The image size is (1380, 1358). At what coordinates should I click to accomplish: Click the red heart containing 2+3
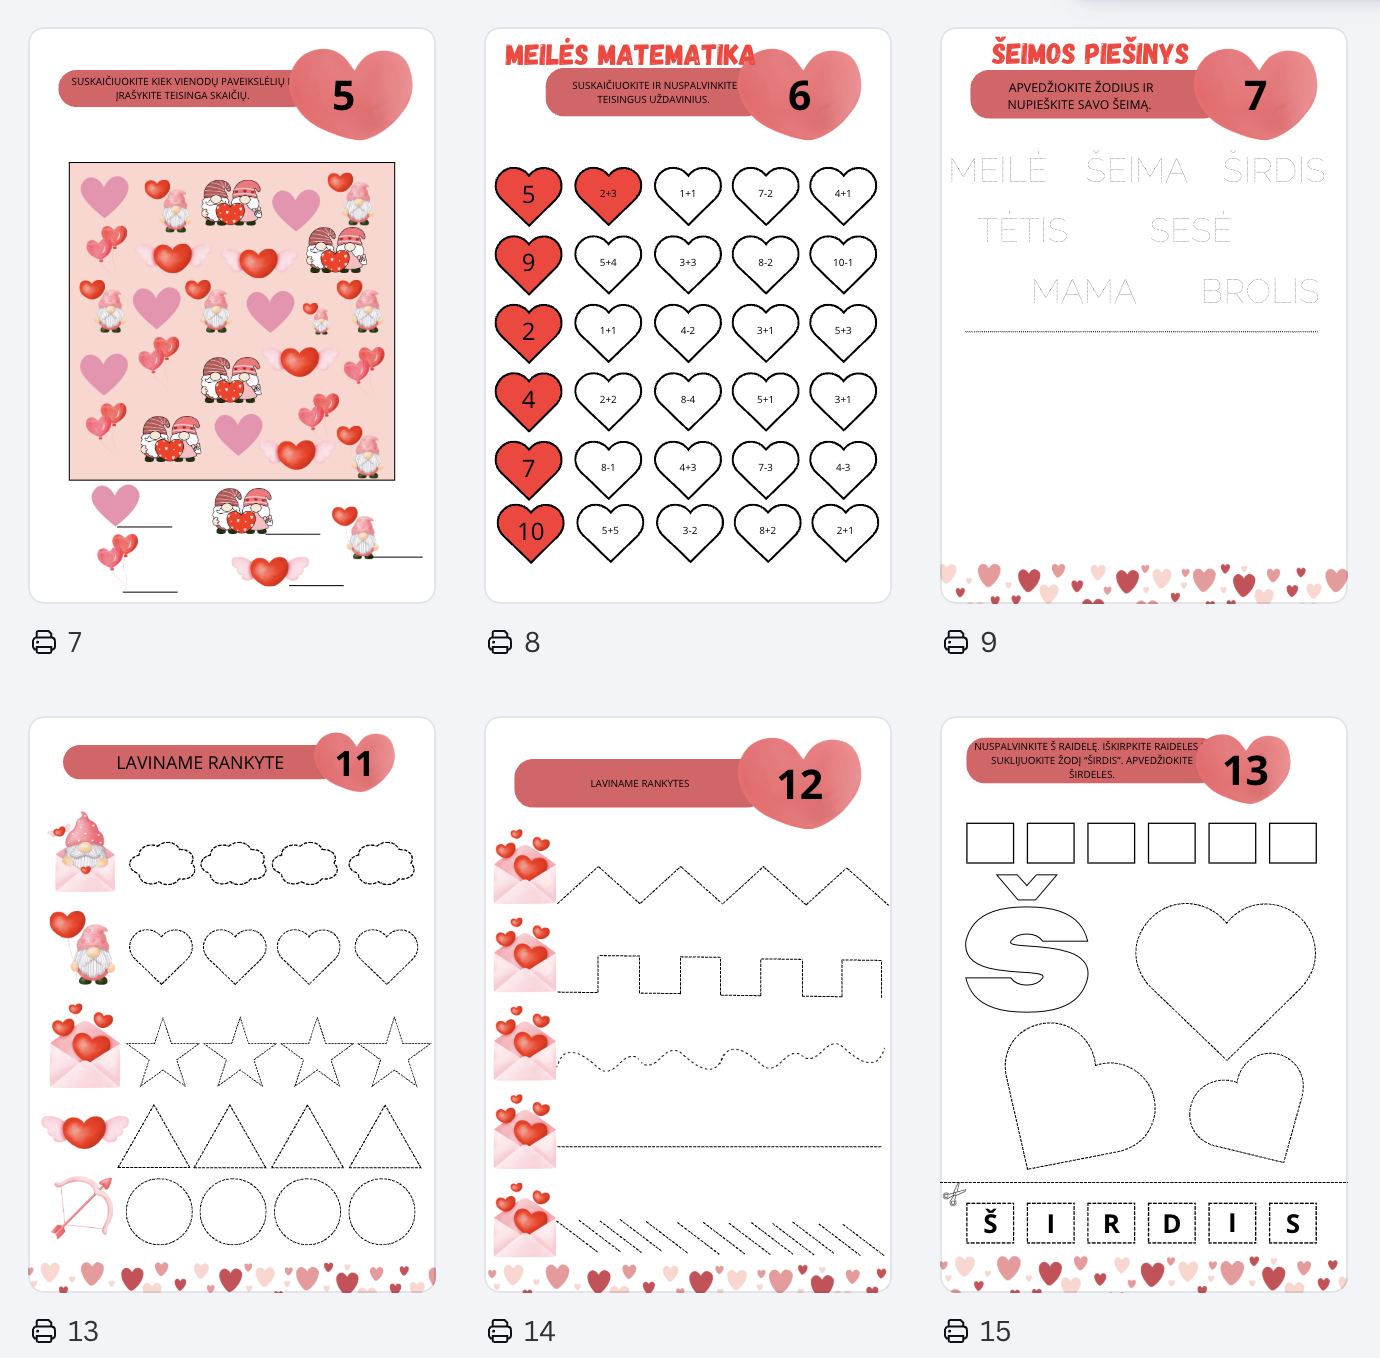click(608, 194)
